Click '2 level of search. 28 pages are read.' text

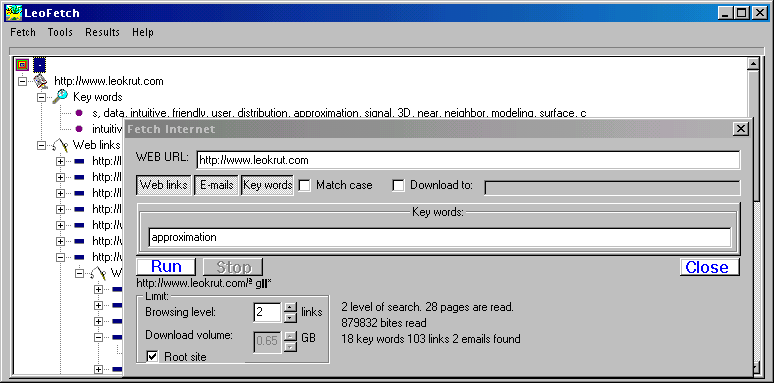point(427,307)
